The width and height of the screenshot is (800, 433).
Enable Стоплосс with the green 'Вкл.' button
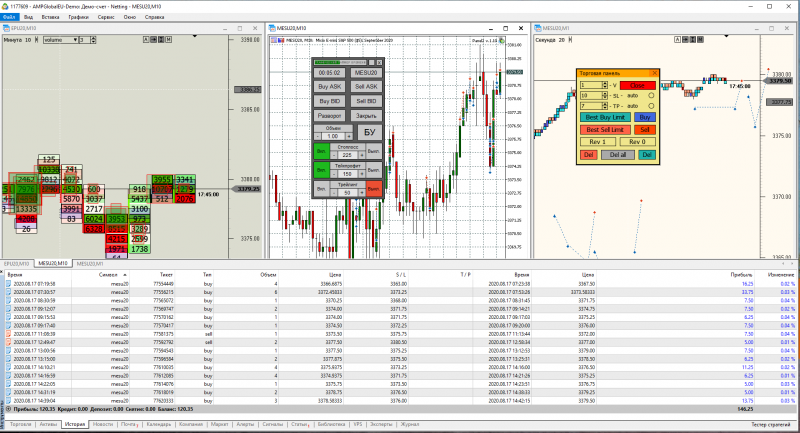[321, 151]
